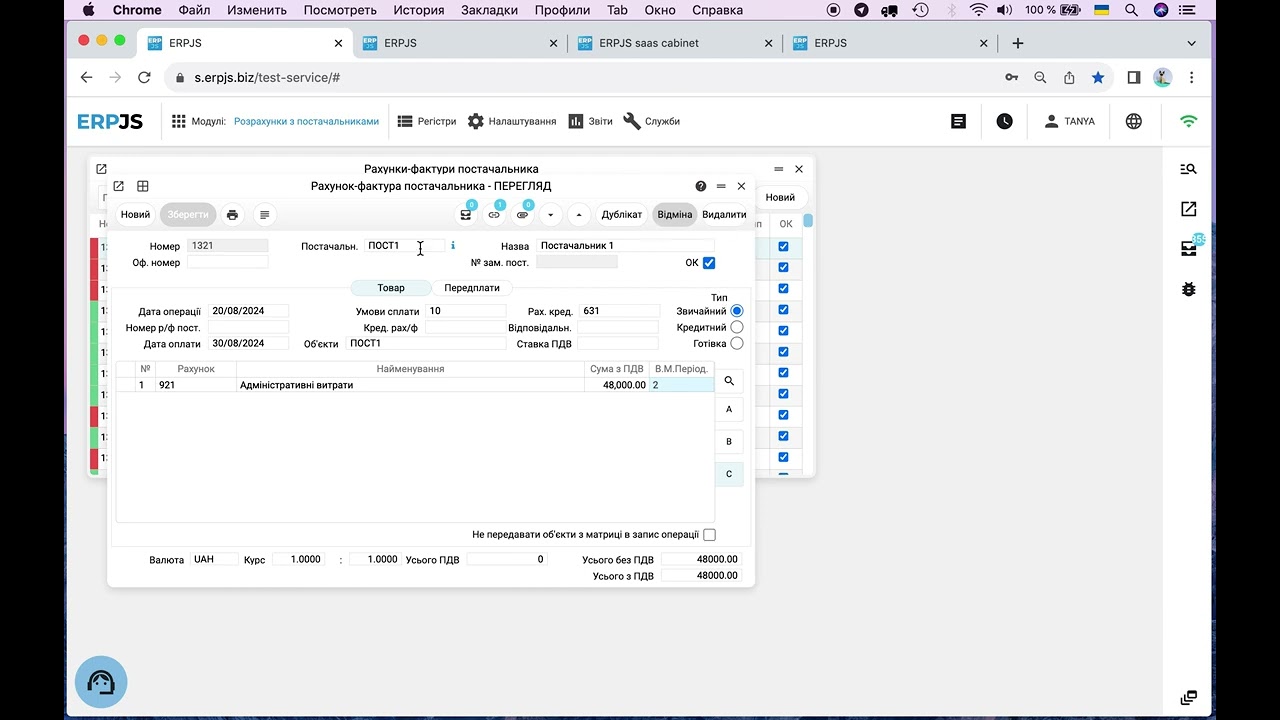Open the inbox icon with badge 0
Screen dimensions: 1280x720
point(466,215)
